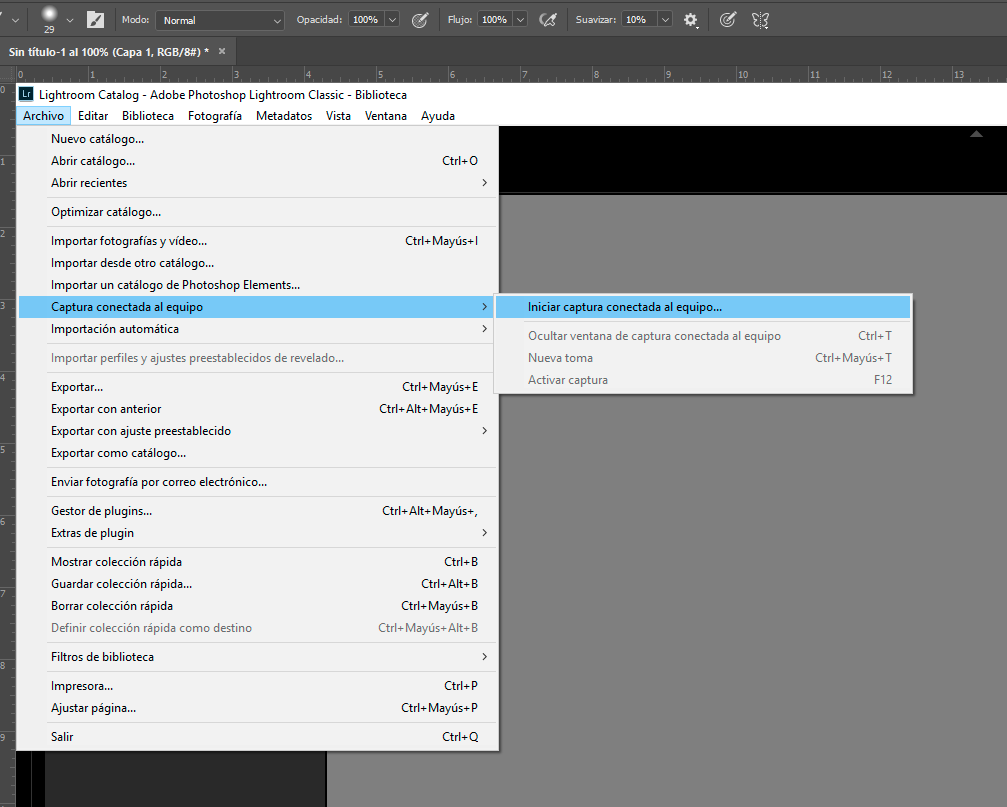Screen dimensions: 1007x807
Task: Open the Ayuda menu
Action: pyautogui.click(x=438, y=116)
